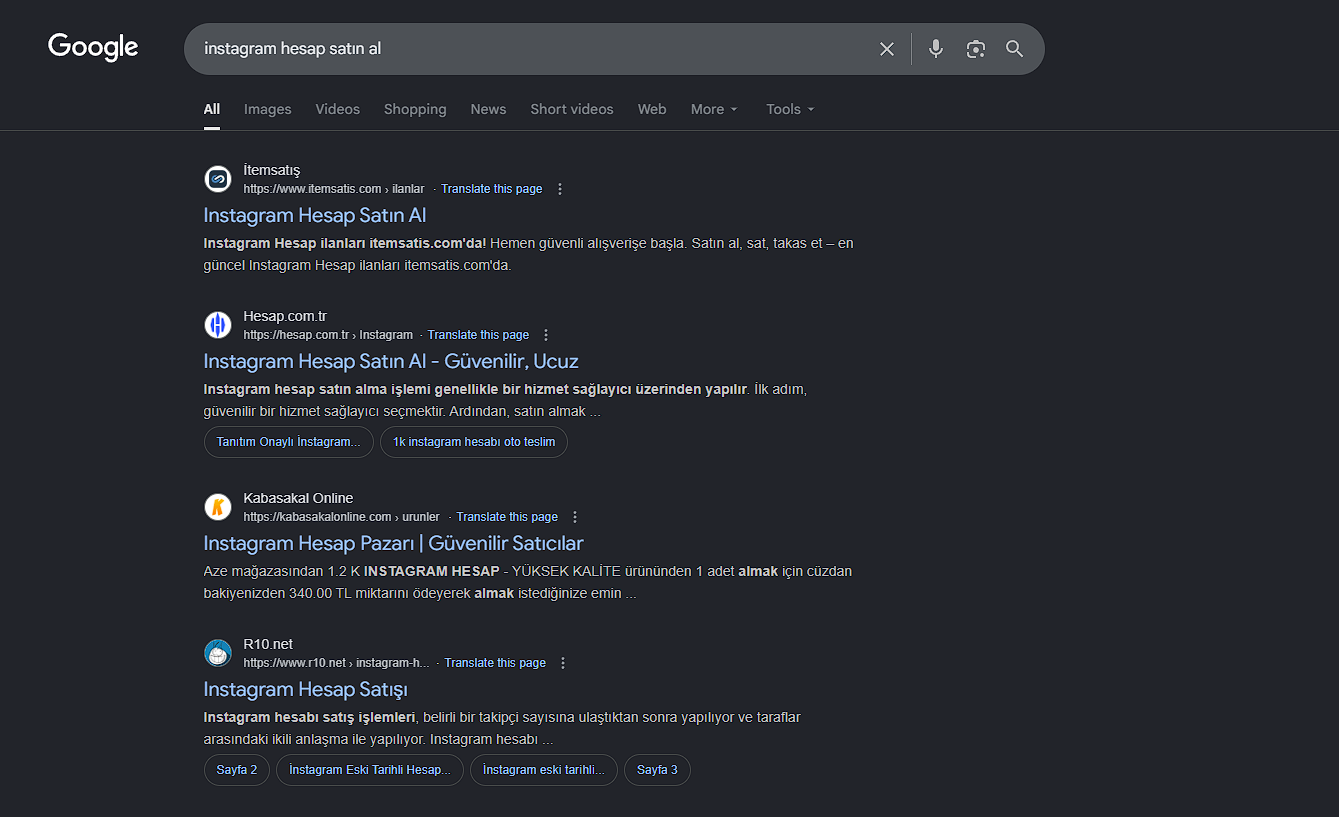Translate the Kabasakal Online result page

(x=507, y=517)
